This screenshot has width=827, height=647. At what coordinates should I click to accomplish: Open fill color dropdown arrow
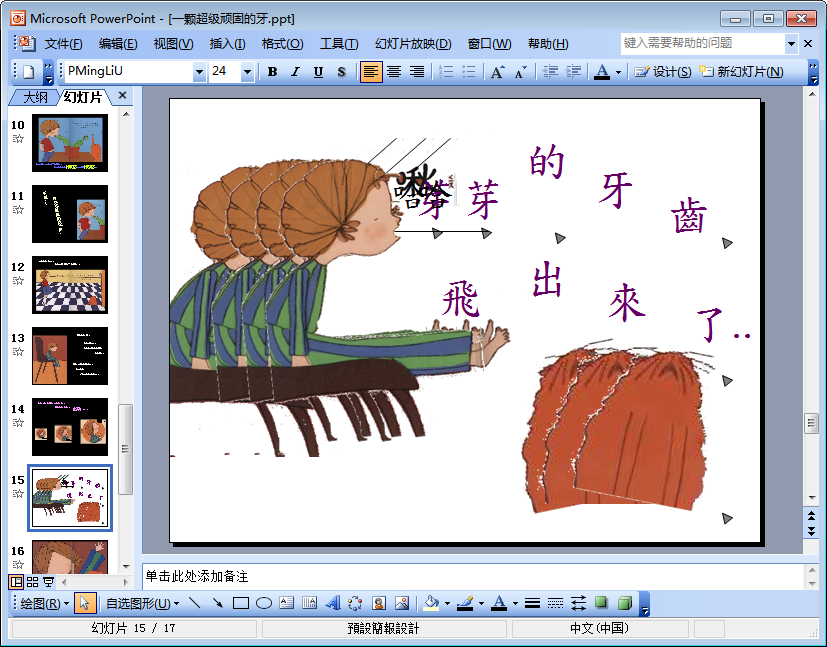(x=447, y=603)
